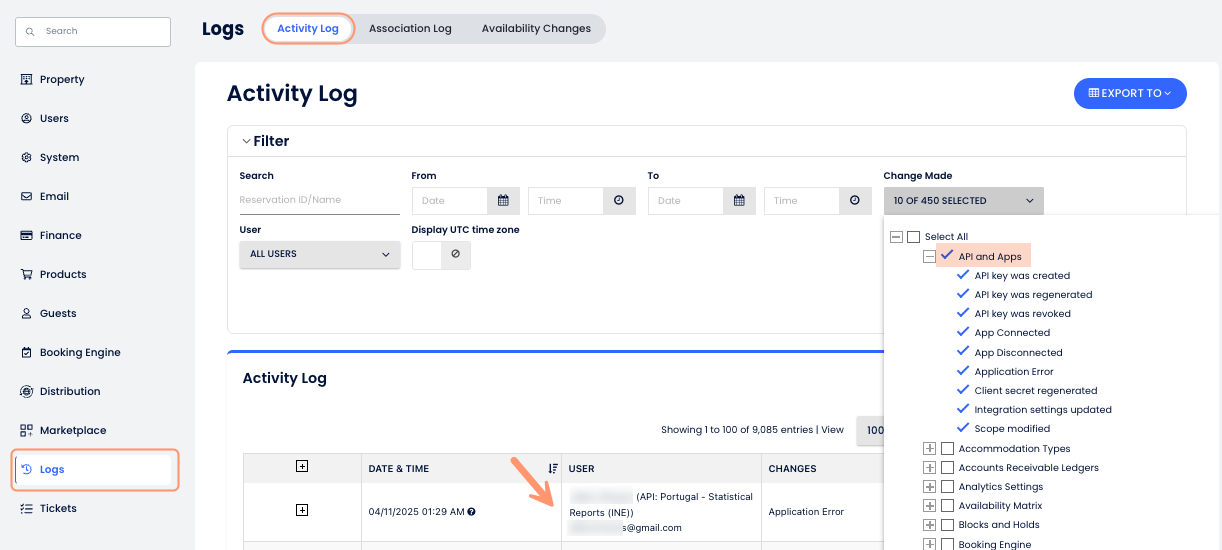The image size is (1222, 550).
Task: Uncheck App Disconnected option
Action: click(x=964, y=352)
